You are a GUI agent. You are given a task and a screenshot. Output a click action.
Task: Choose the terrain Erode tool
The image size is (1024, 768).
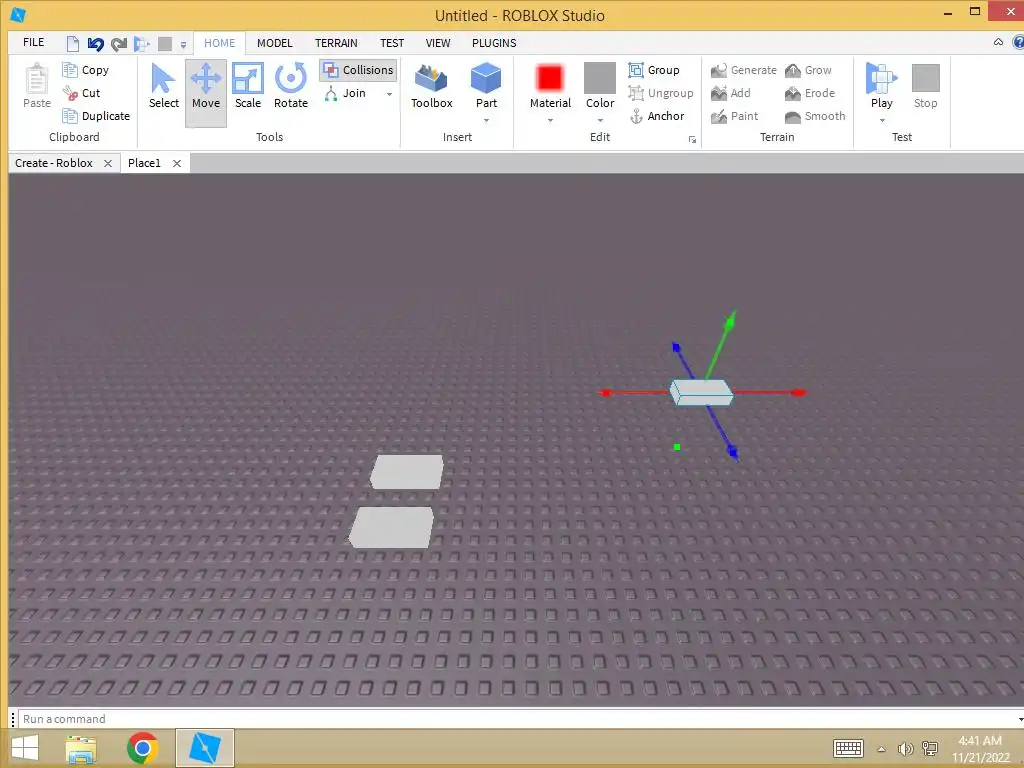(x=810, y=93)
